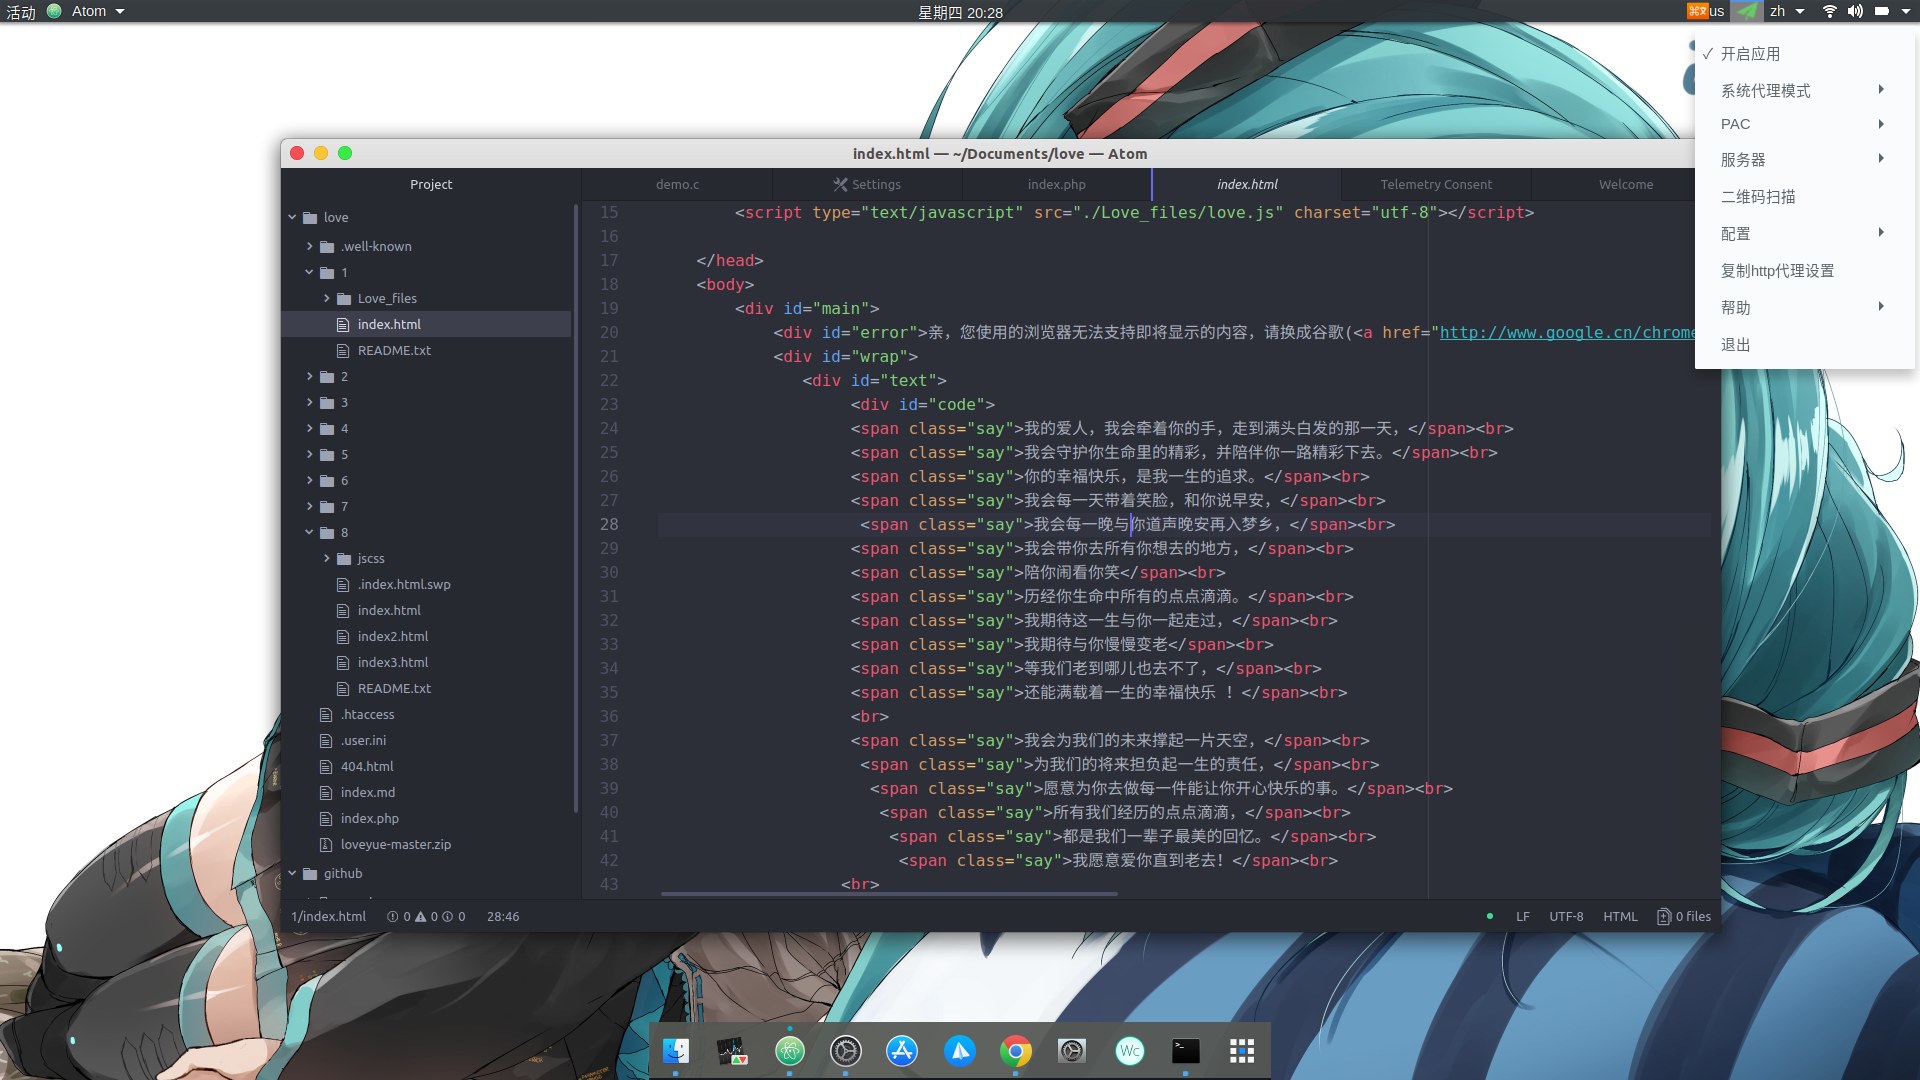Open the Settings tab
The image size is (1920, 1080).
click(867, 184)
